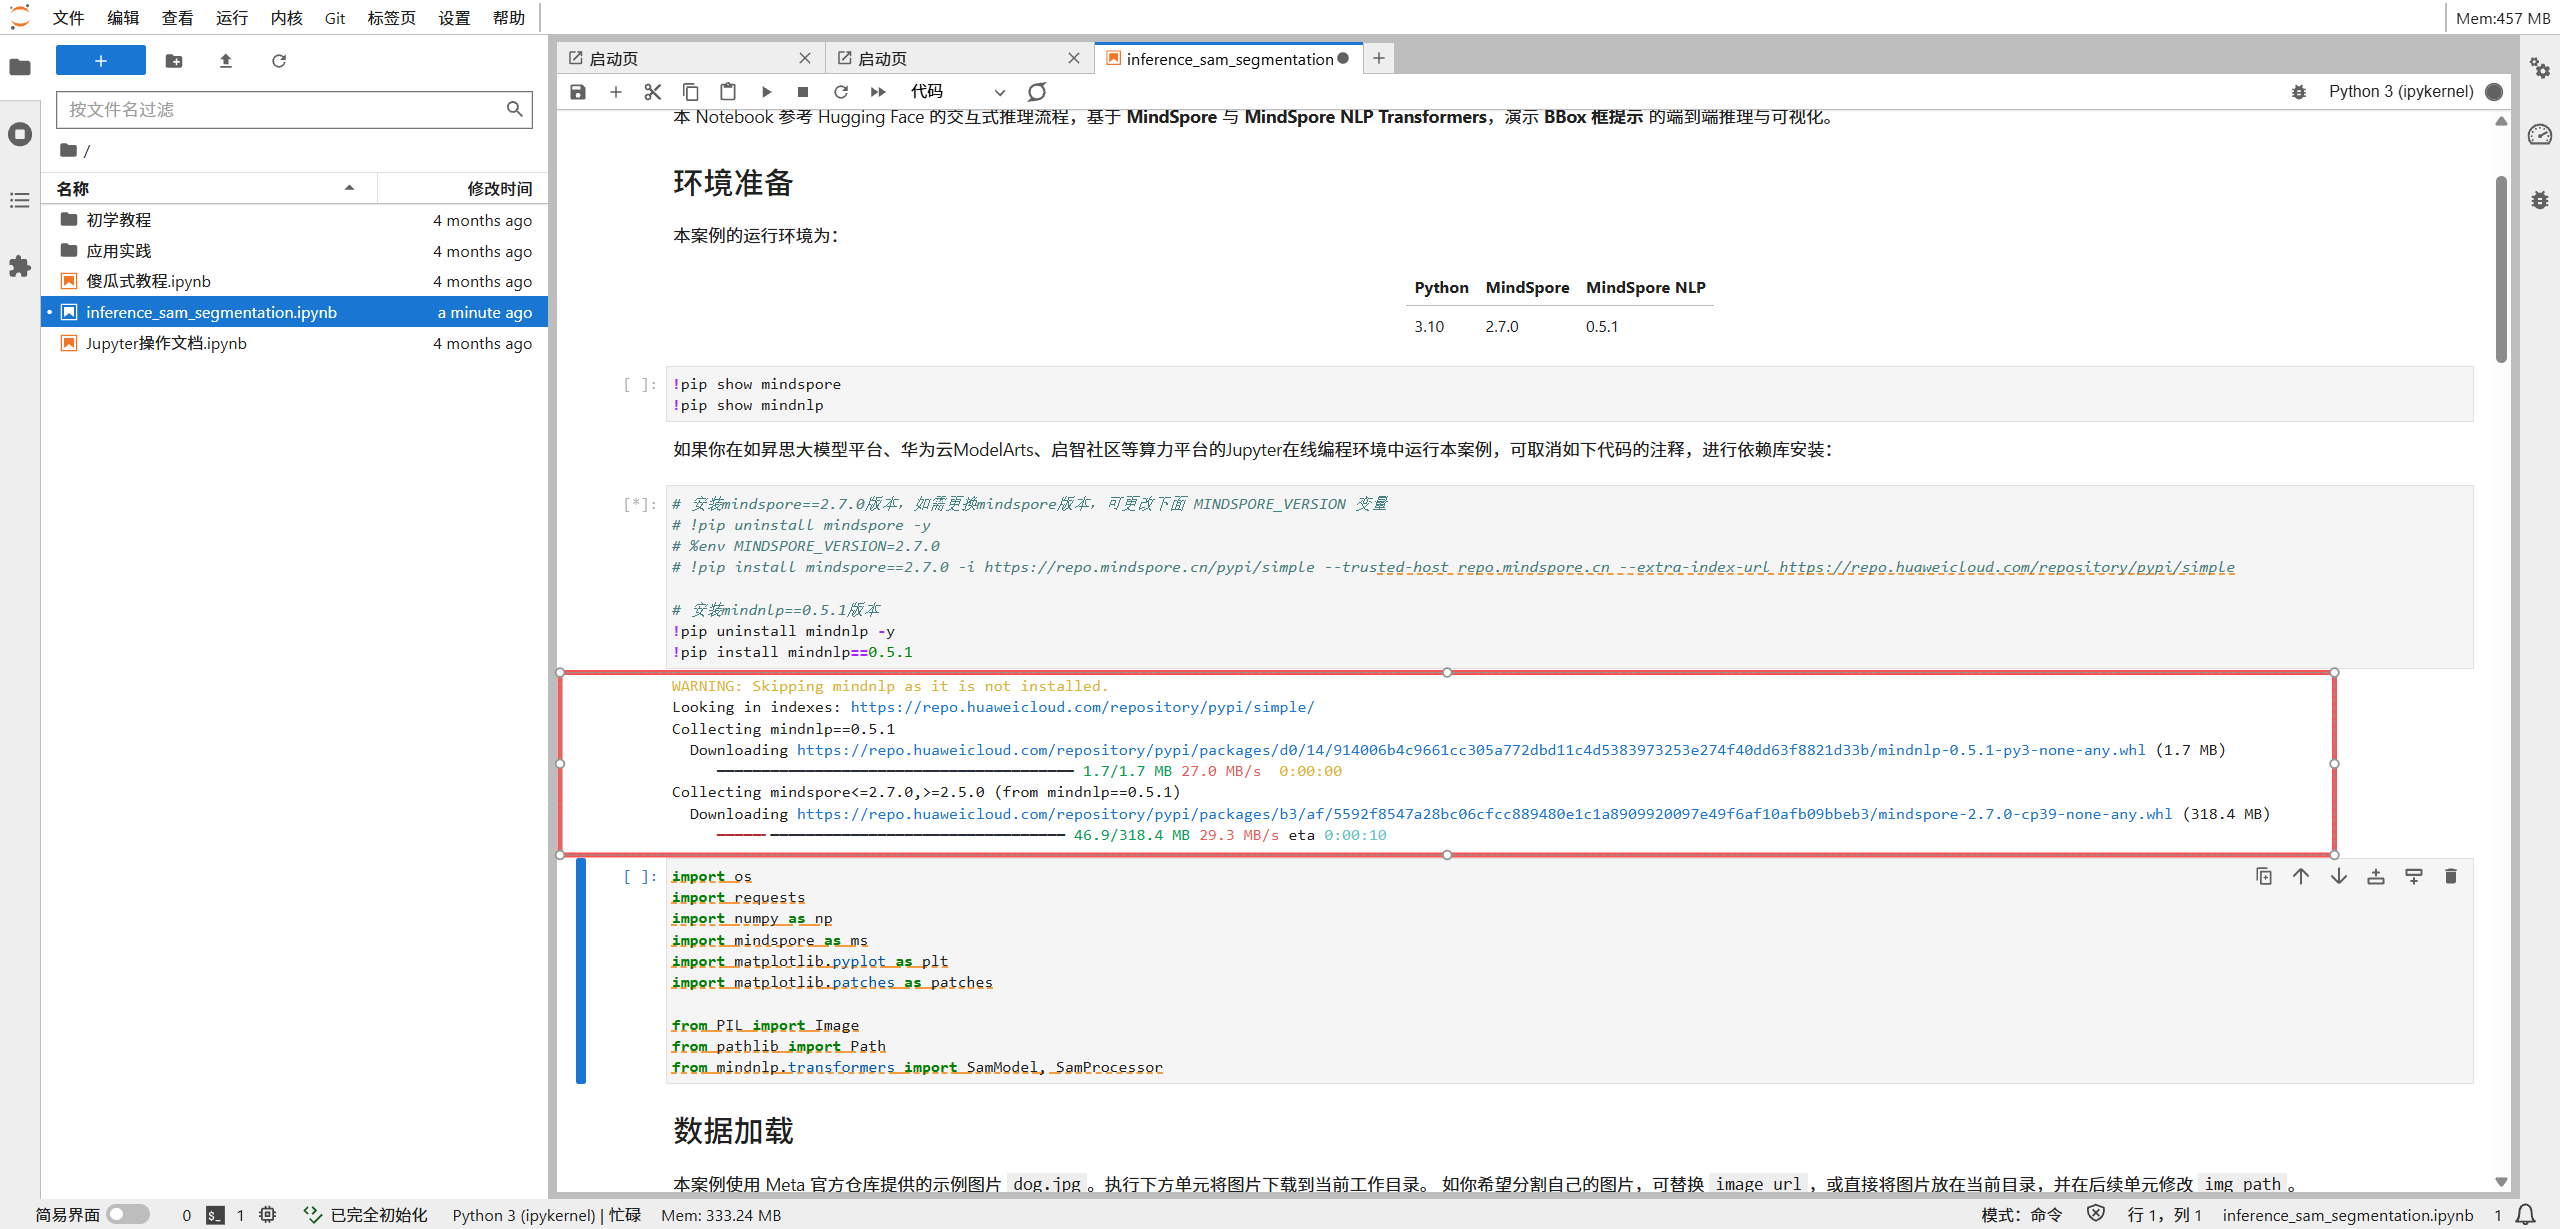Viewport: 2560px width, 1229px height.
Task: Open the debugger panel in right sidebar
Action: point(2540,200)
